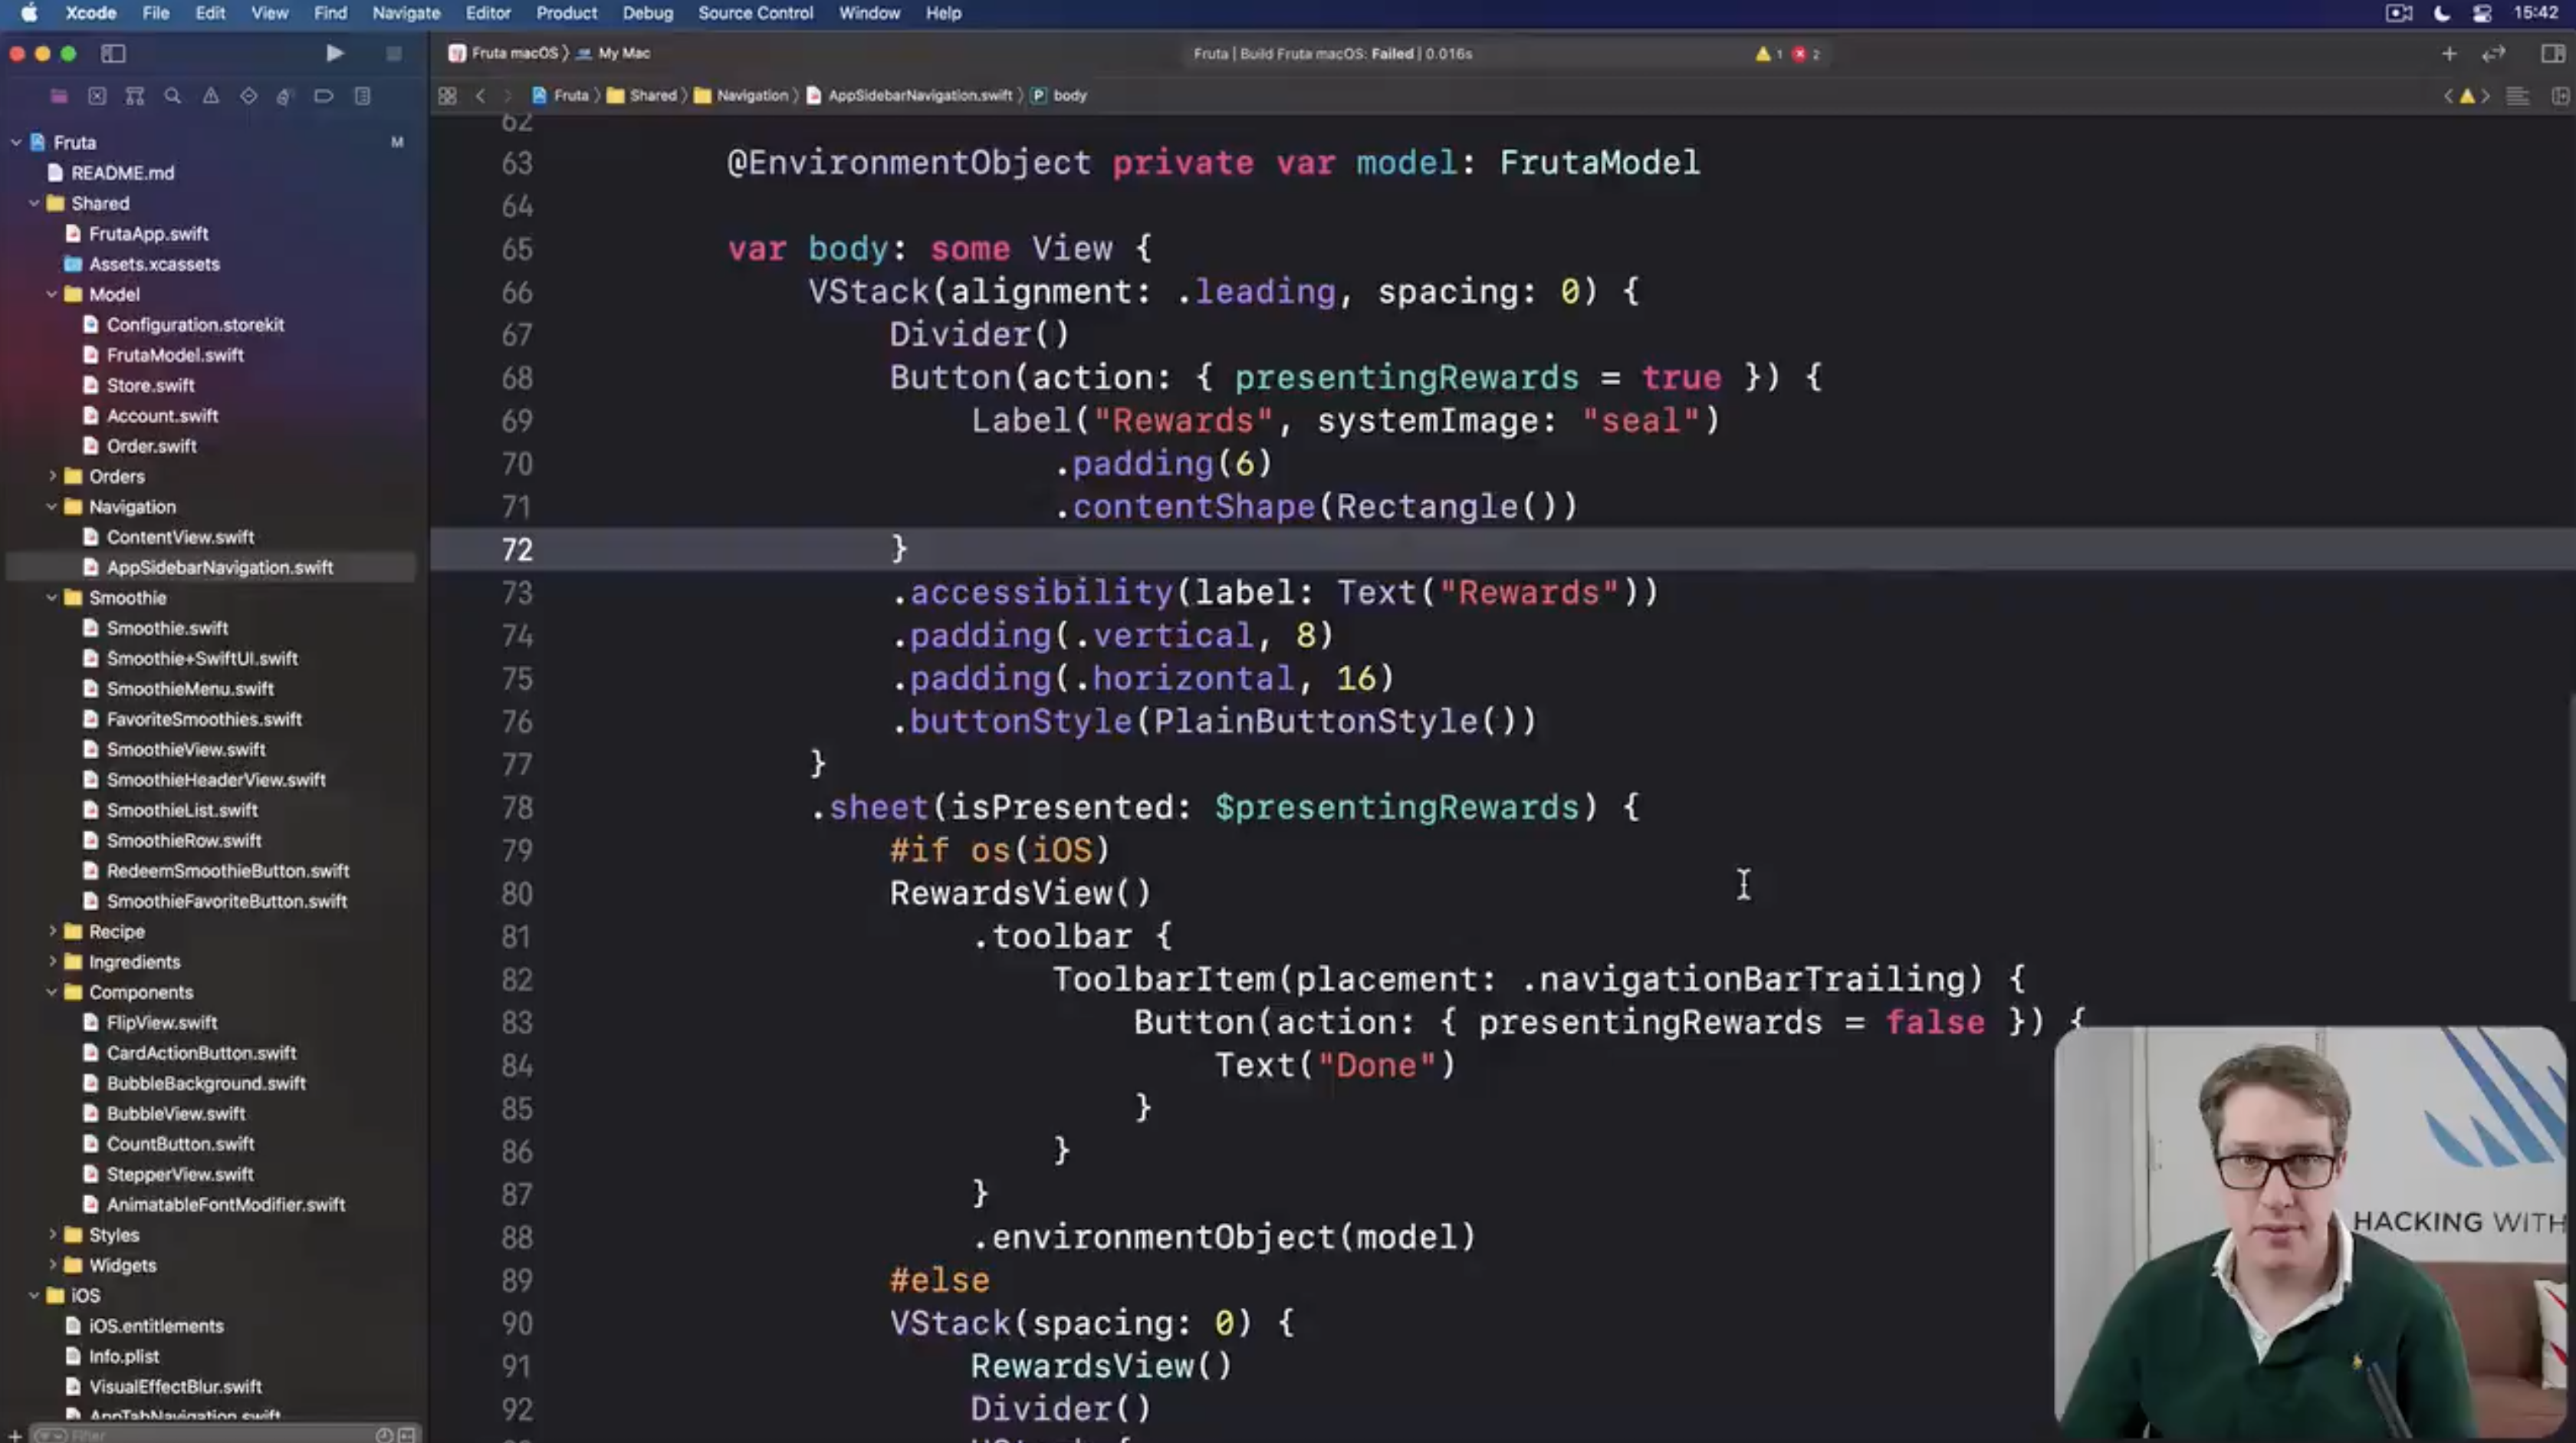The image size is (2576, 1443).
Task: Jump to next issue arrow
Action: coord(2486,96)
